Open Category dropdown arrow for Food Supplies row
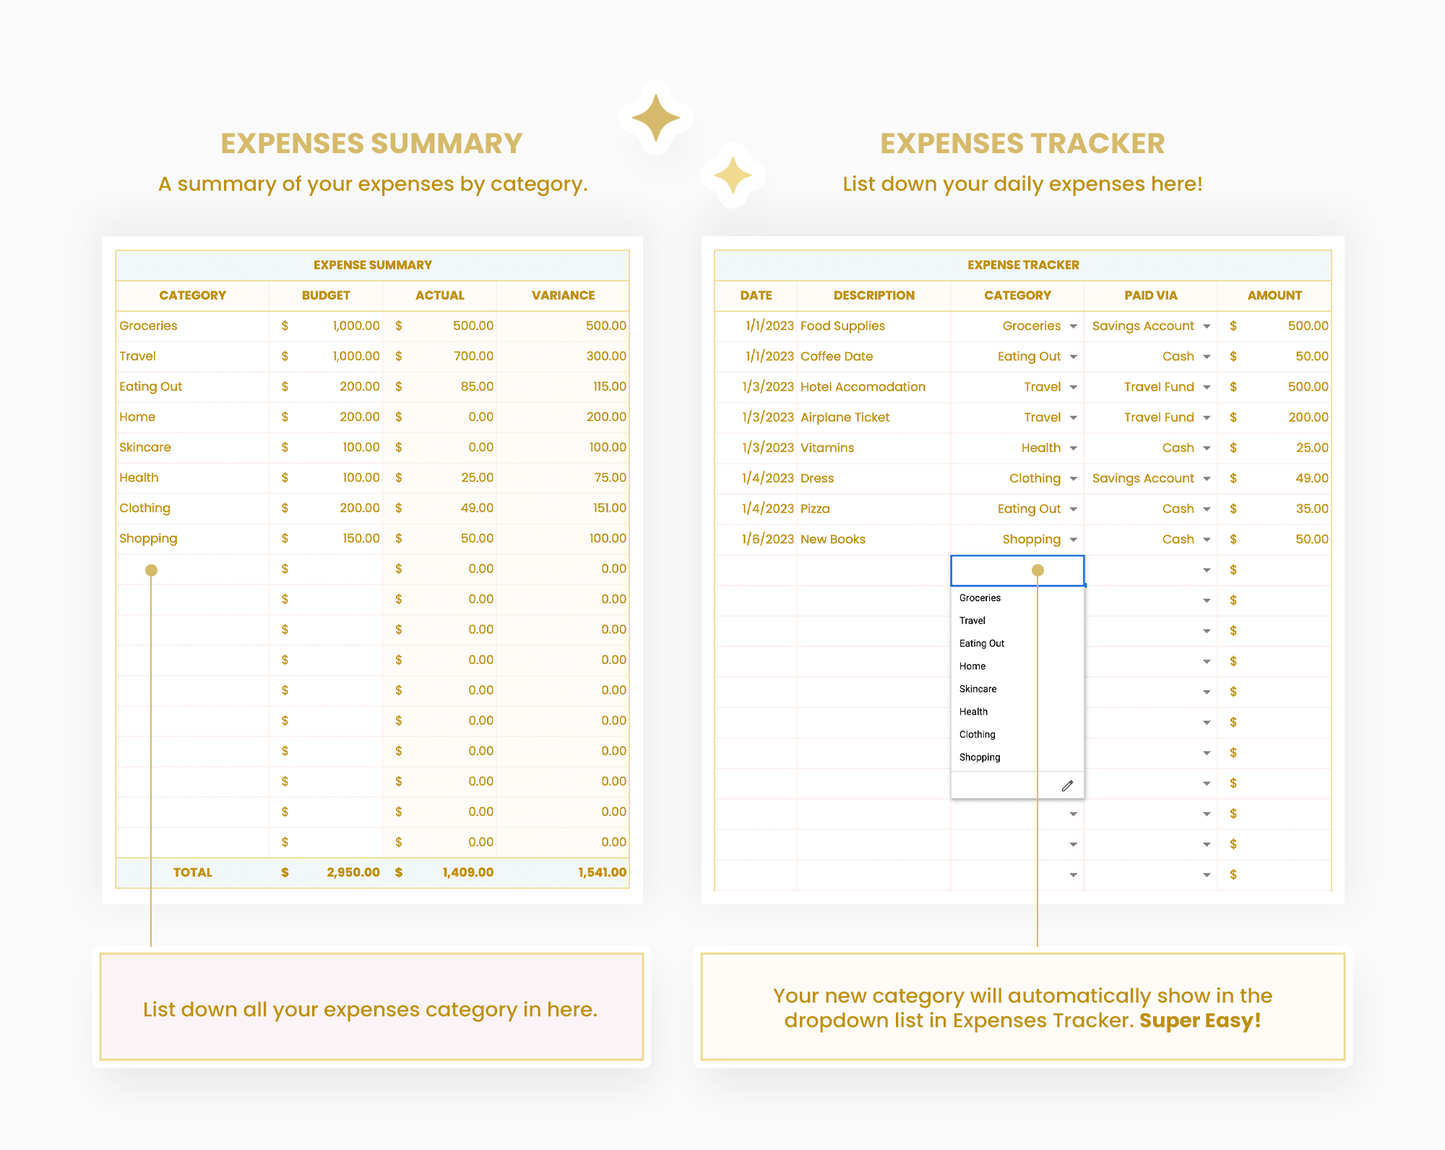 (x=1073, y=327)
